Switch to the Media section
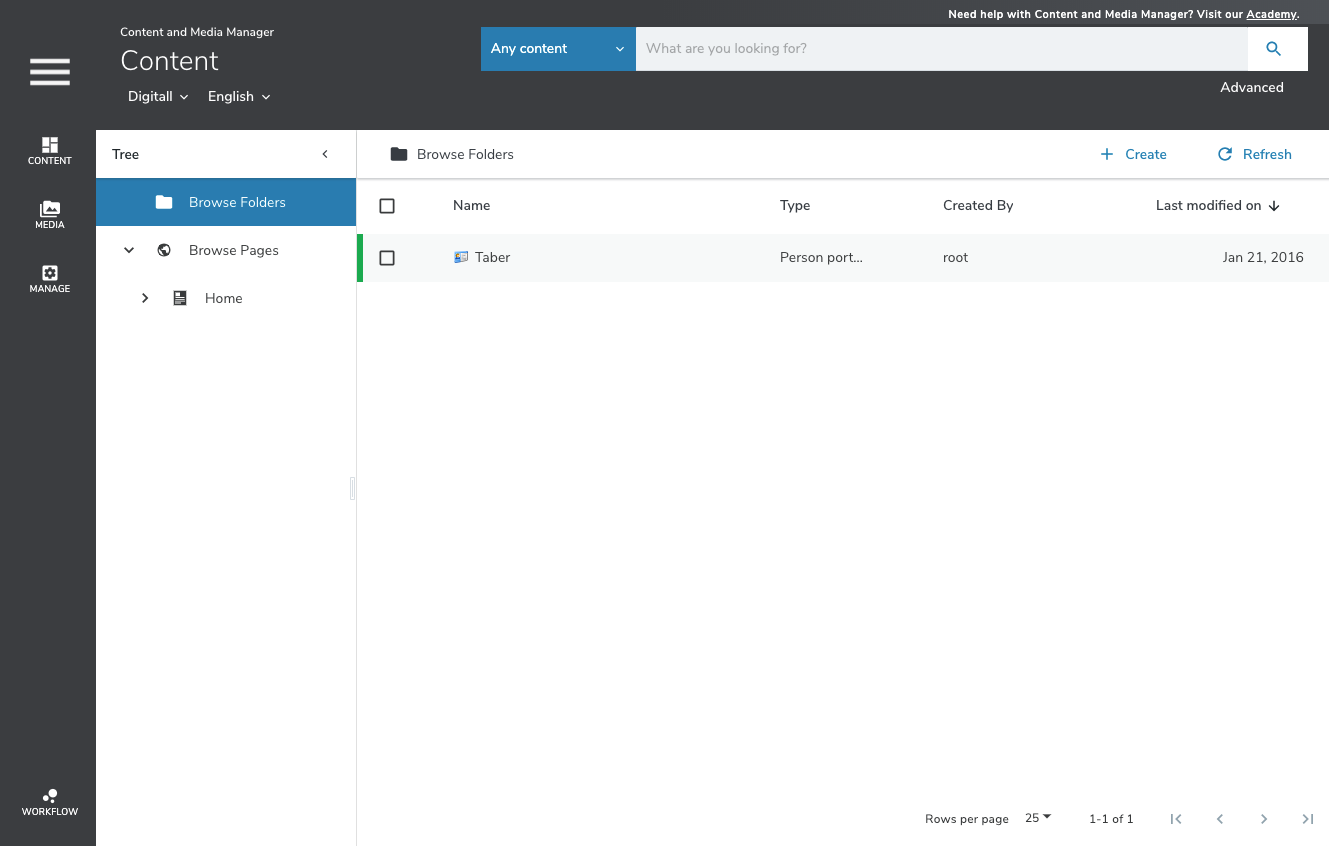This screenshot has height=846, width=1329. (49, 215)
